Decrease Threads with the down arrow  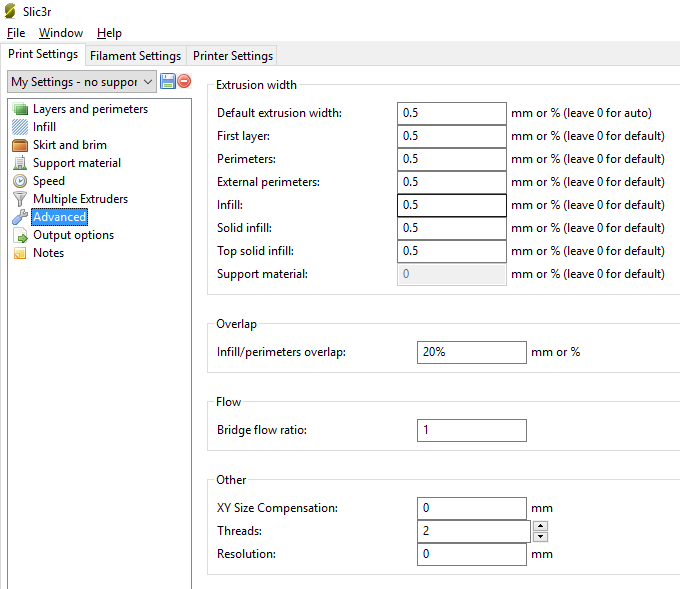click(540, 537)
